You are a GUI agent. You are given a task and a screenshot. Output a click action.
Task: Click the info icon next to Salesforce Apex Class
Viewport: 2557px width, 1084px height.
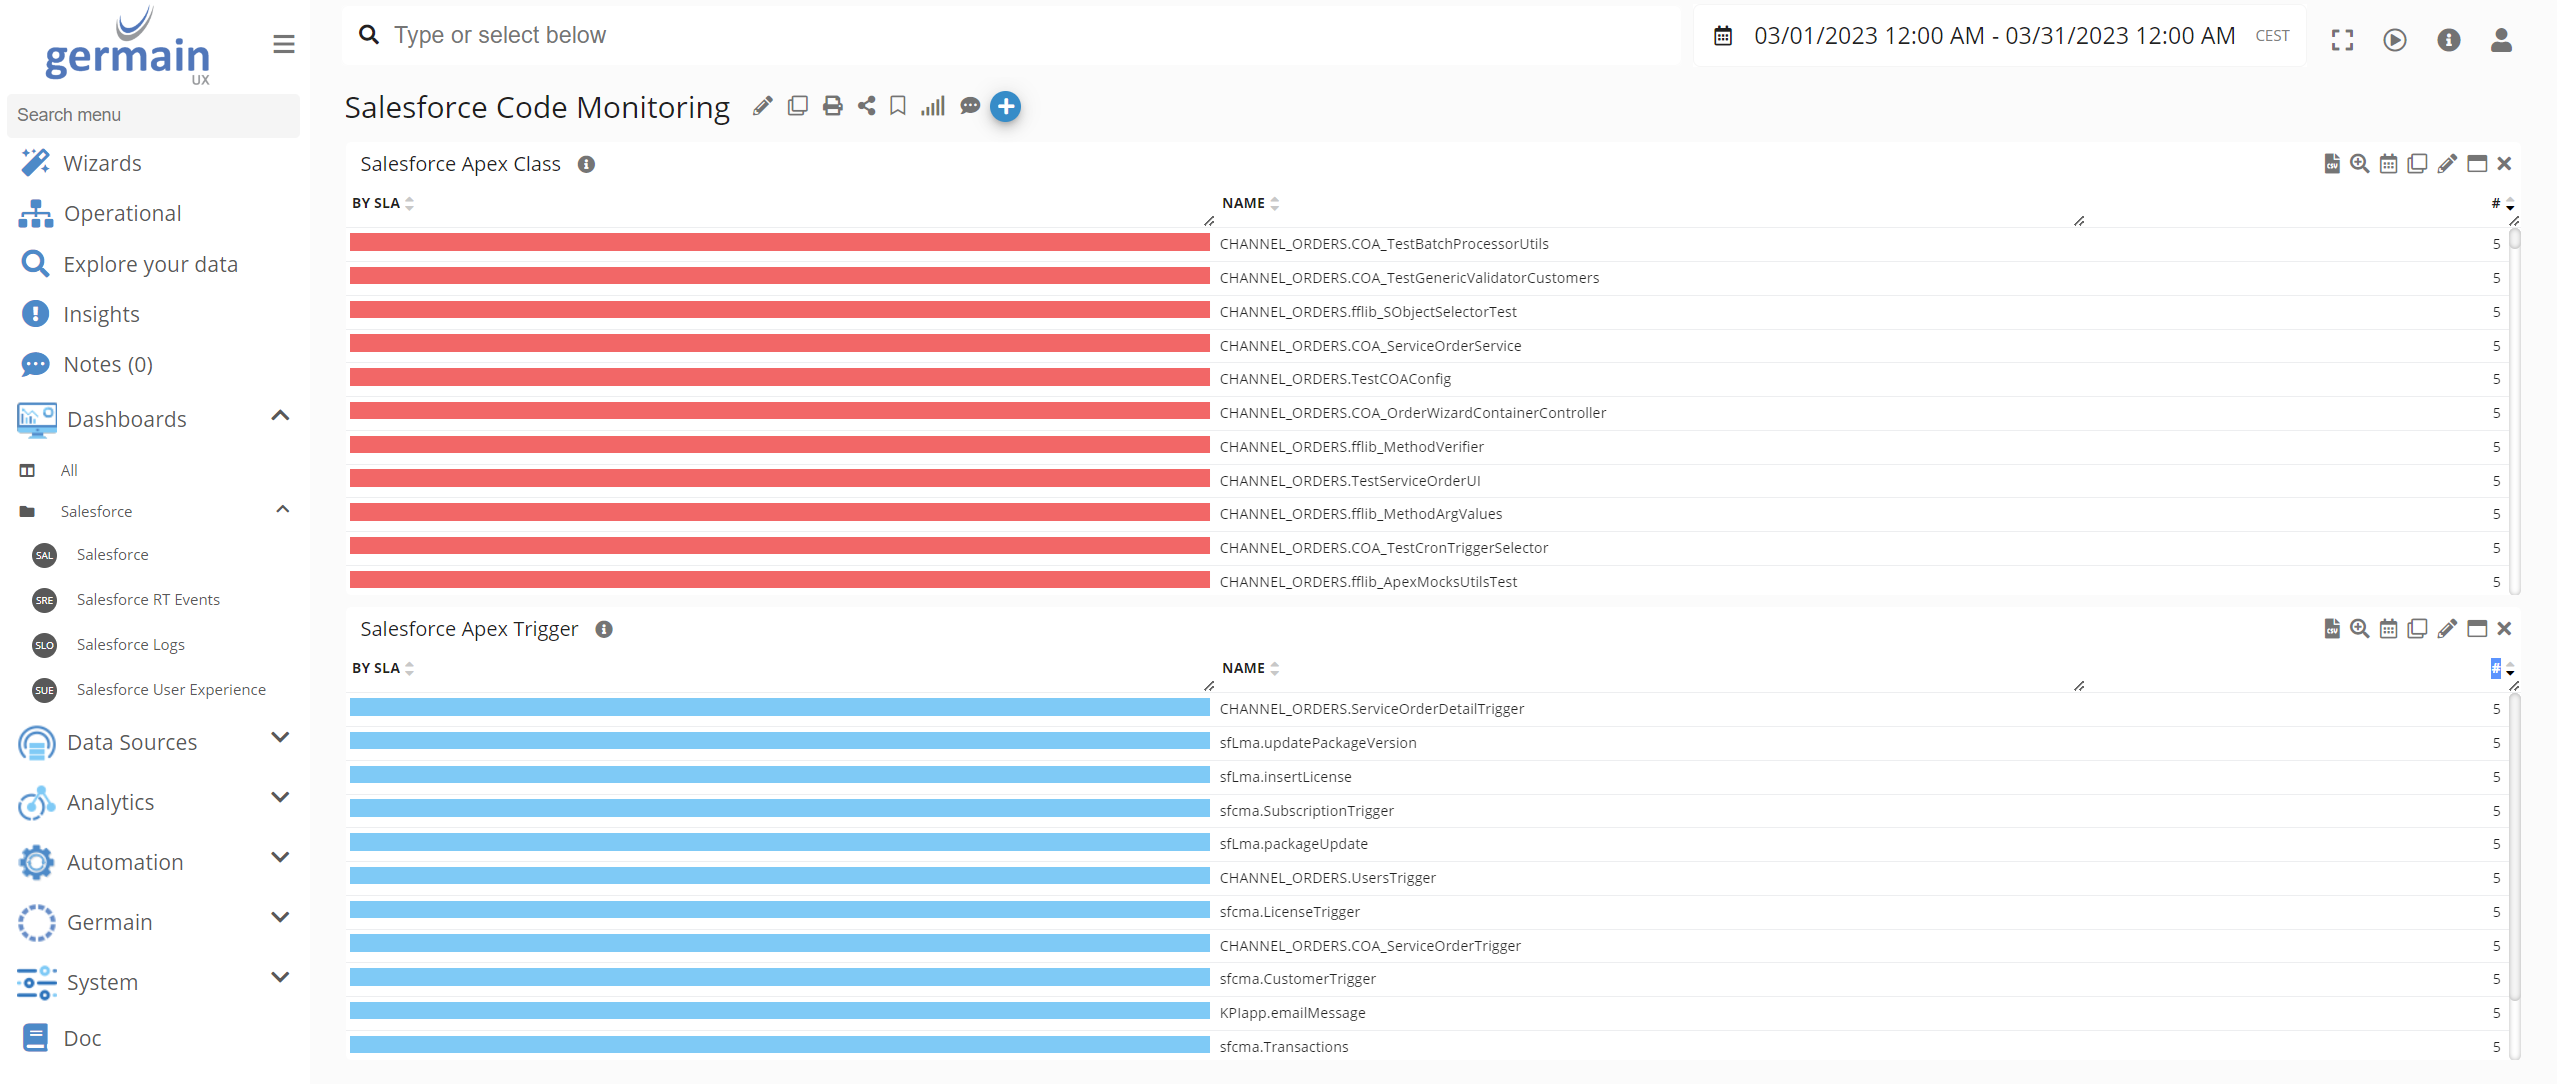586,164
